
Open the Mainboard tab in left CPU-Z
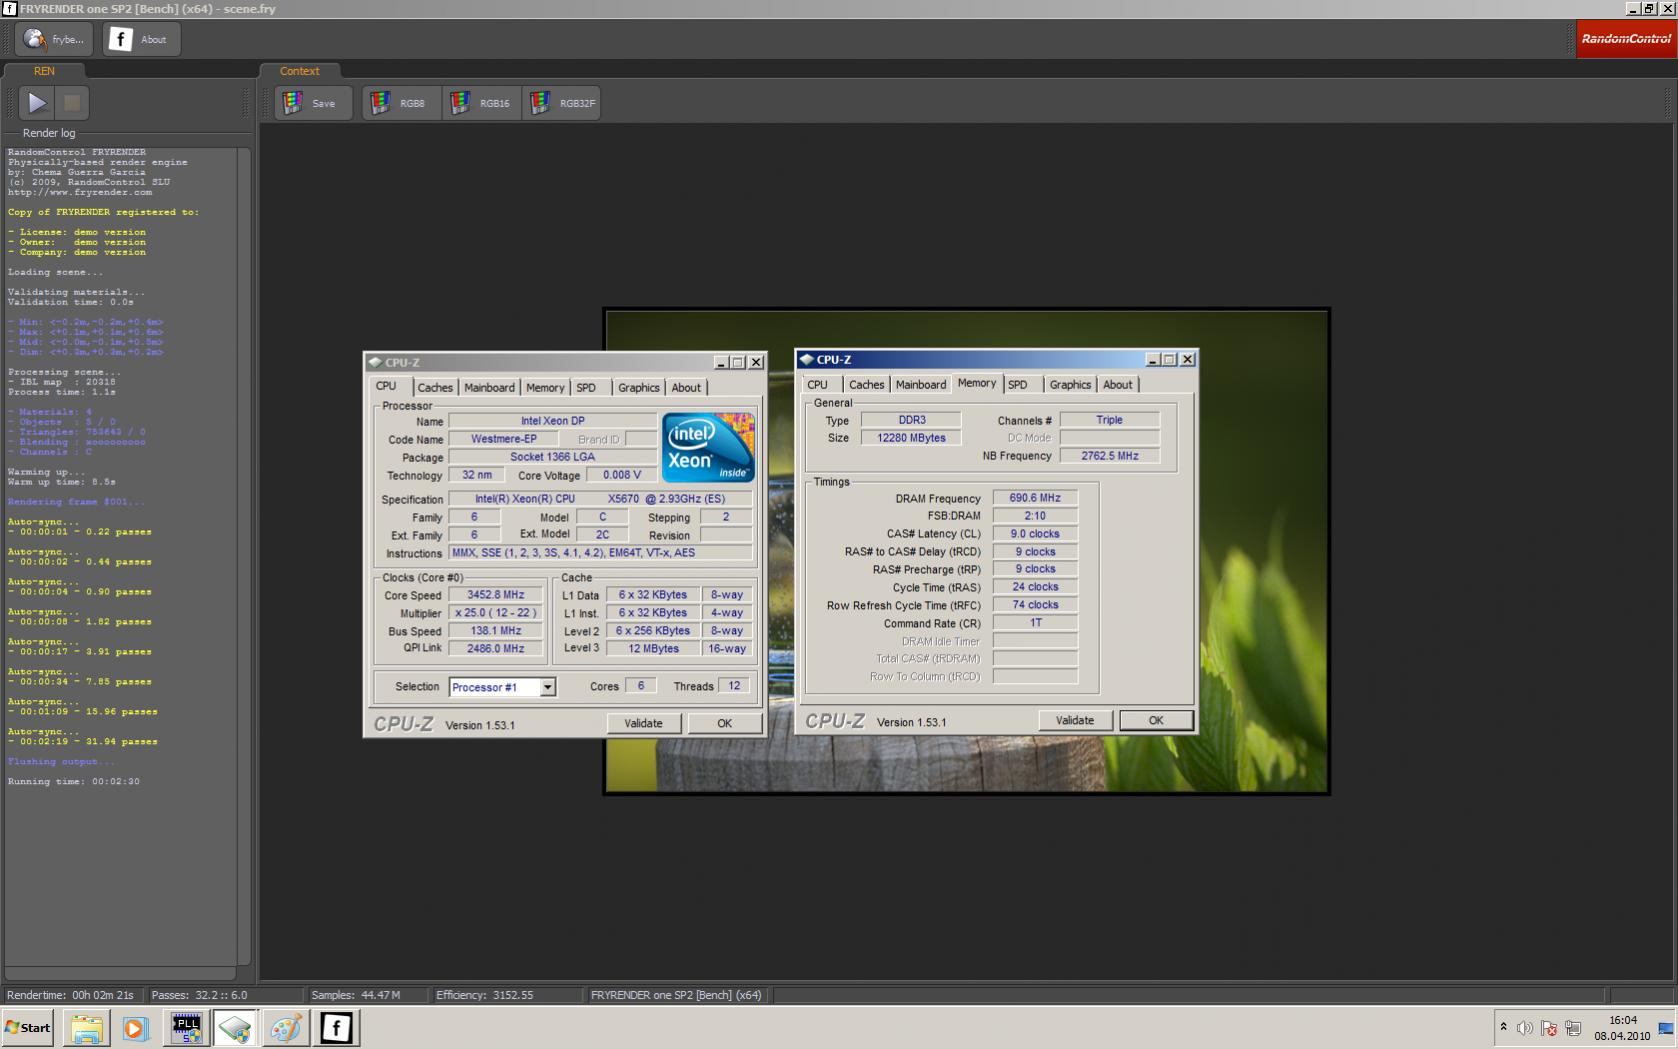coord(489,388)
